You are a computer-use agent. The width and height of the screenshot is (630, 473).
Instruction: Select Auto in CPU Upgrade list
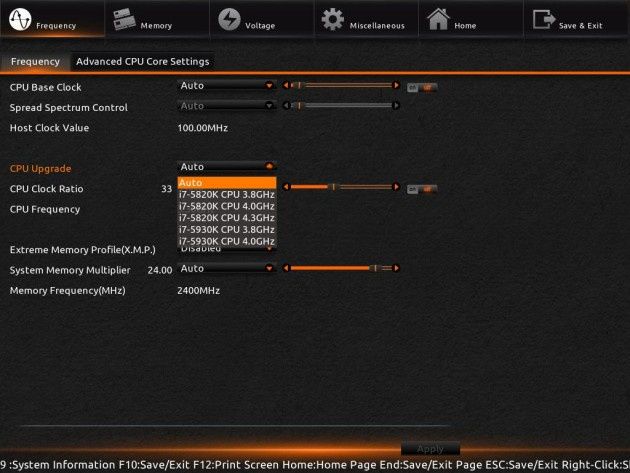(227, 182)
